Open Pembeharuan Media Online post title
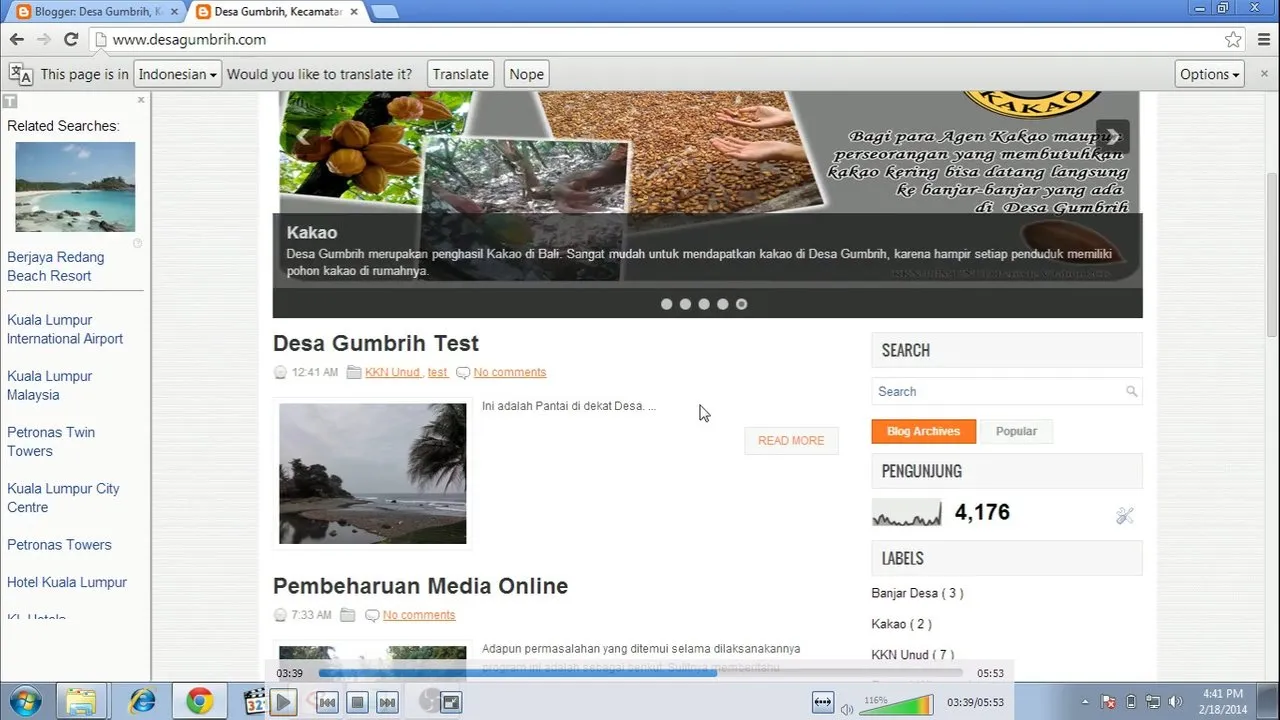 pos(420,586)
